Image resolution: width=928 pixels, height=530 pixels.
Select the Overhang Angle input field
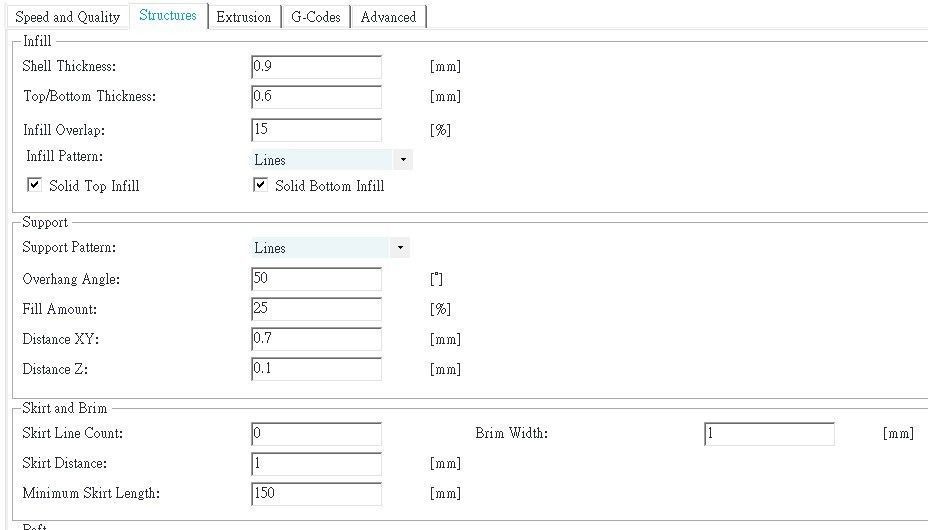pyautogui.click(x=316, y=279)
